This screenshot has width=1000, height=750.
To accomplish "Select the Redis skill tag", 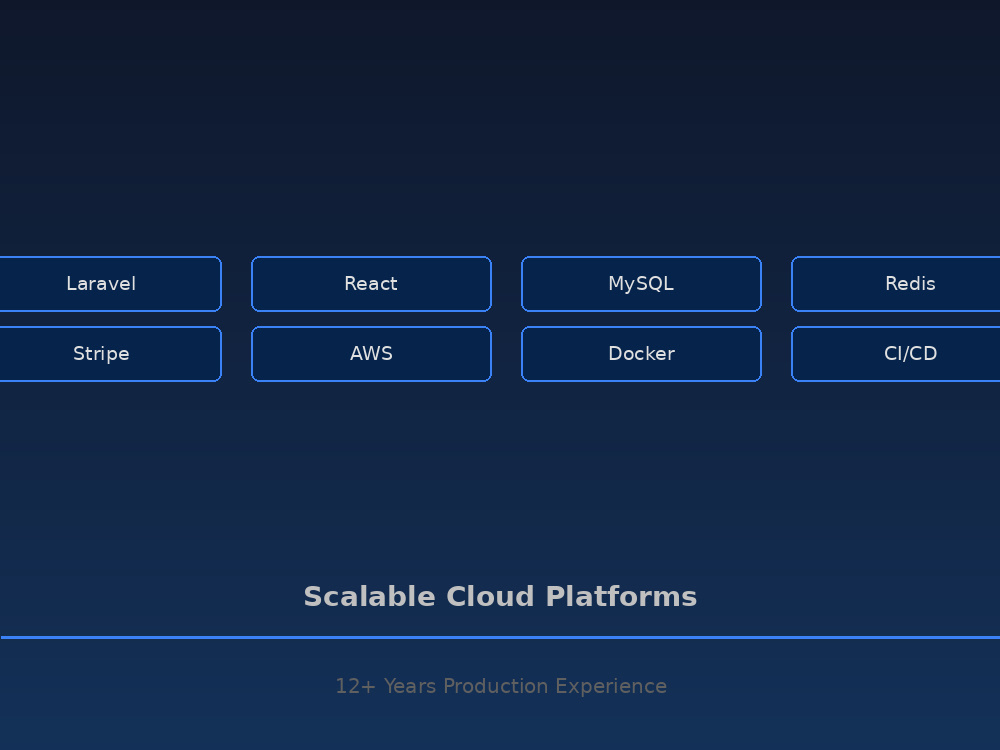I will point(895,284).
